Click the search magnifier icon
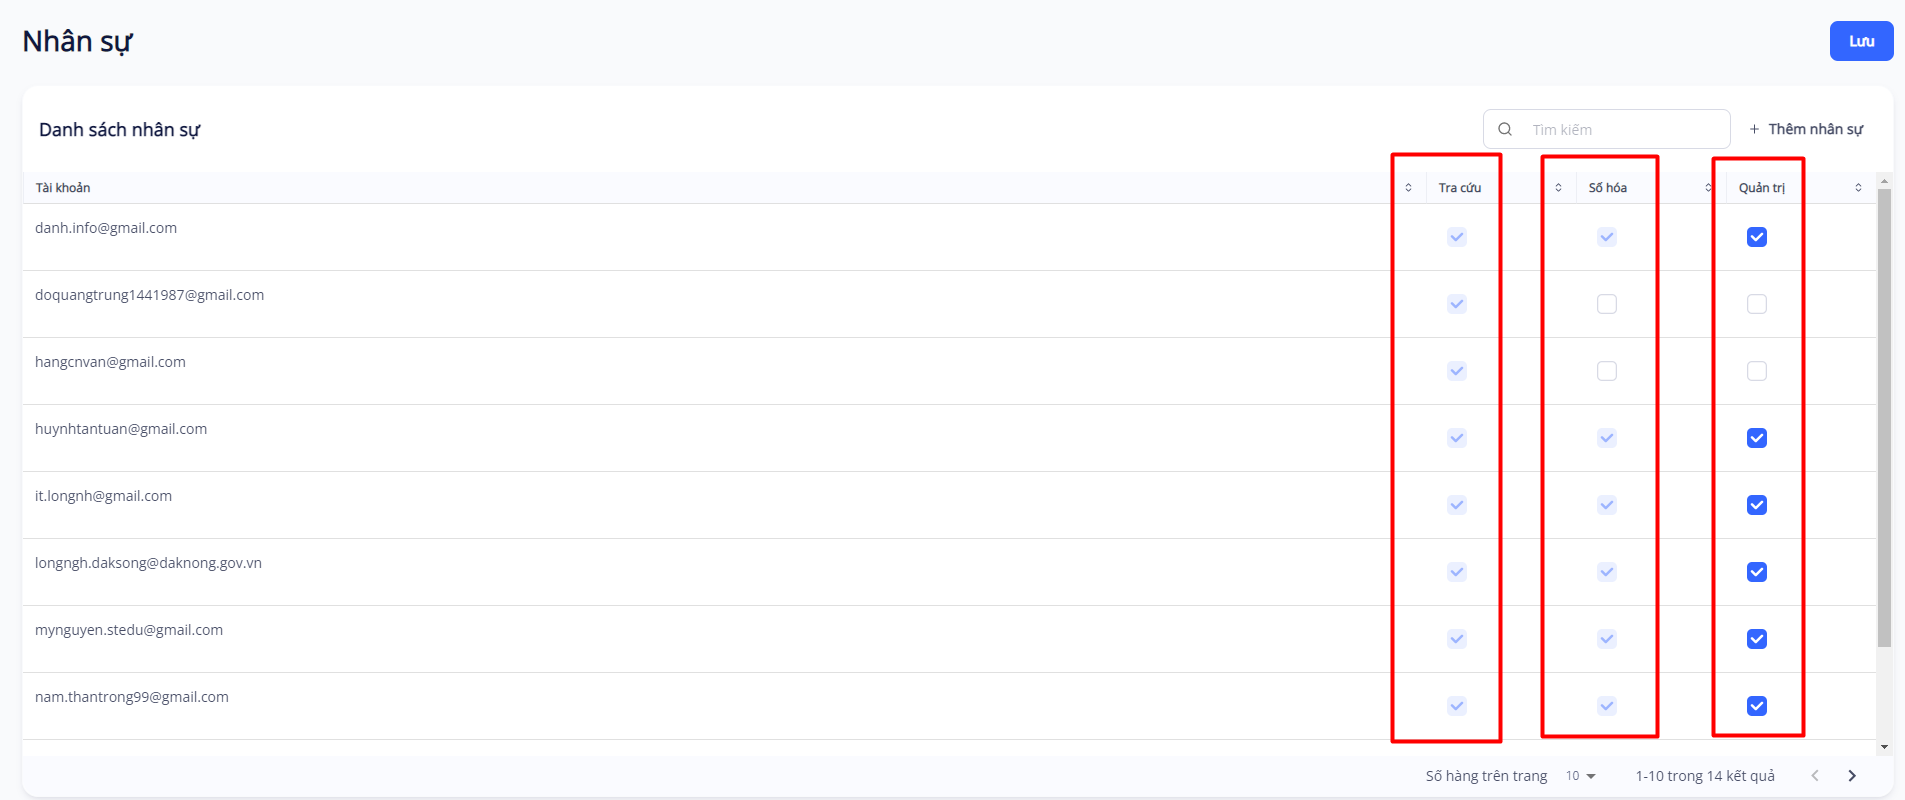 [1505, 129]
